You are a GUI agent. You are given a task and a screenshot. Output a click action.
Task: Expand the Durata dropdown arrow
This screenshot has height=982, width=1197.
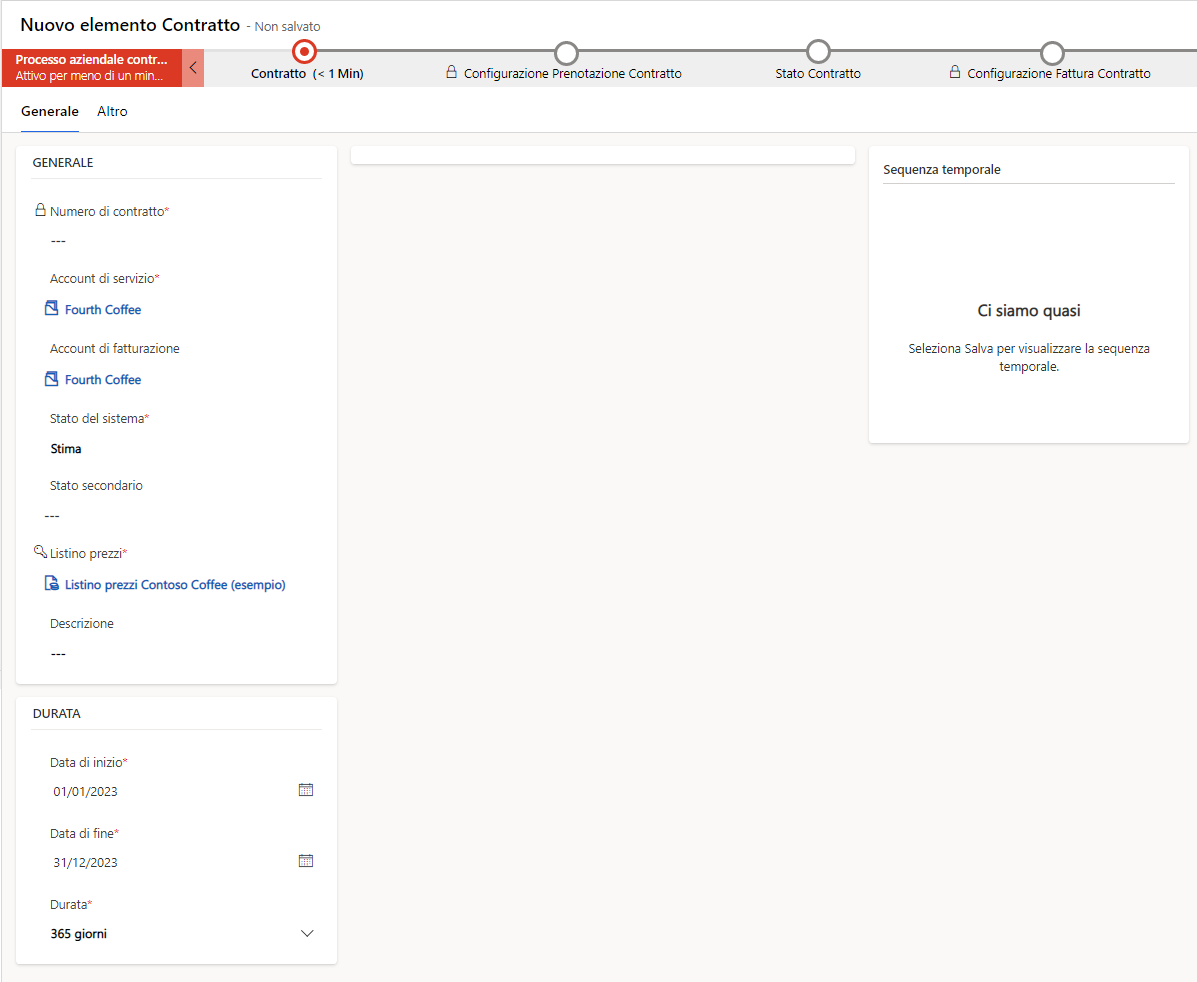coord(307,934)
